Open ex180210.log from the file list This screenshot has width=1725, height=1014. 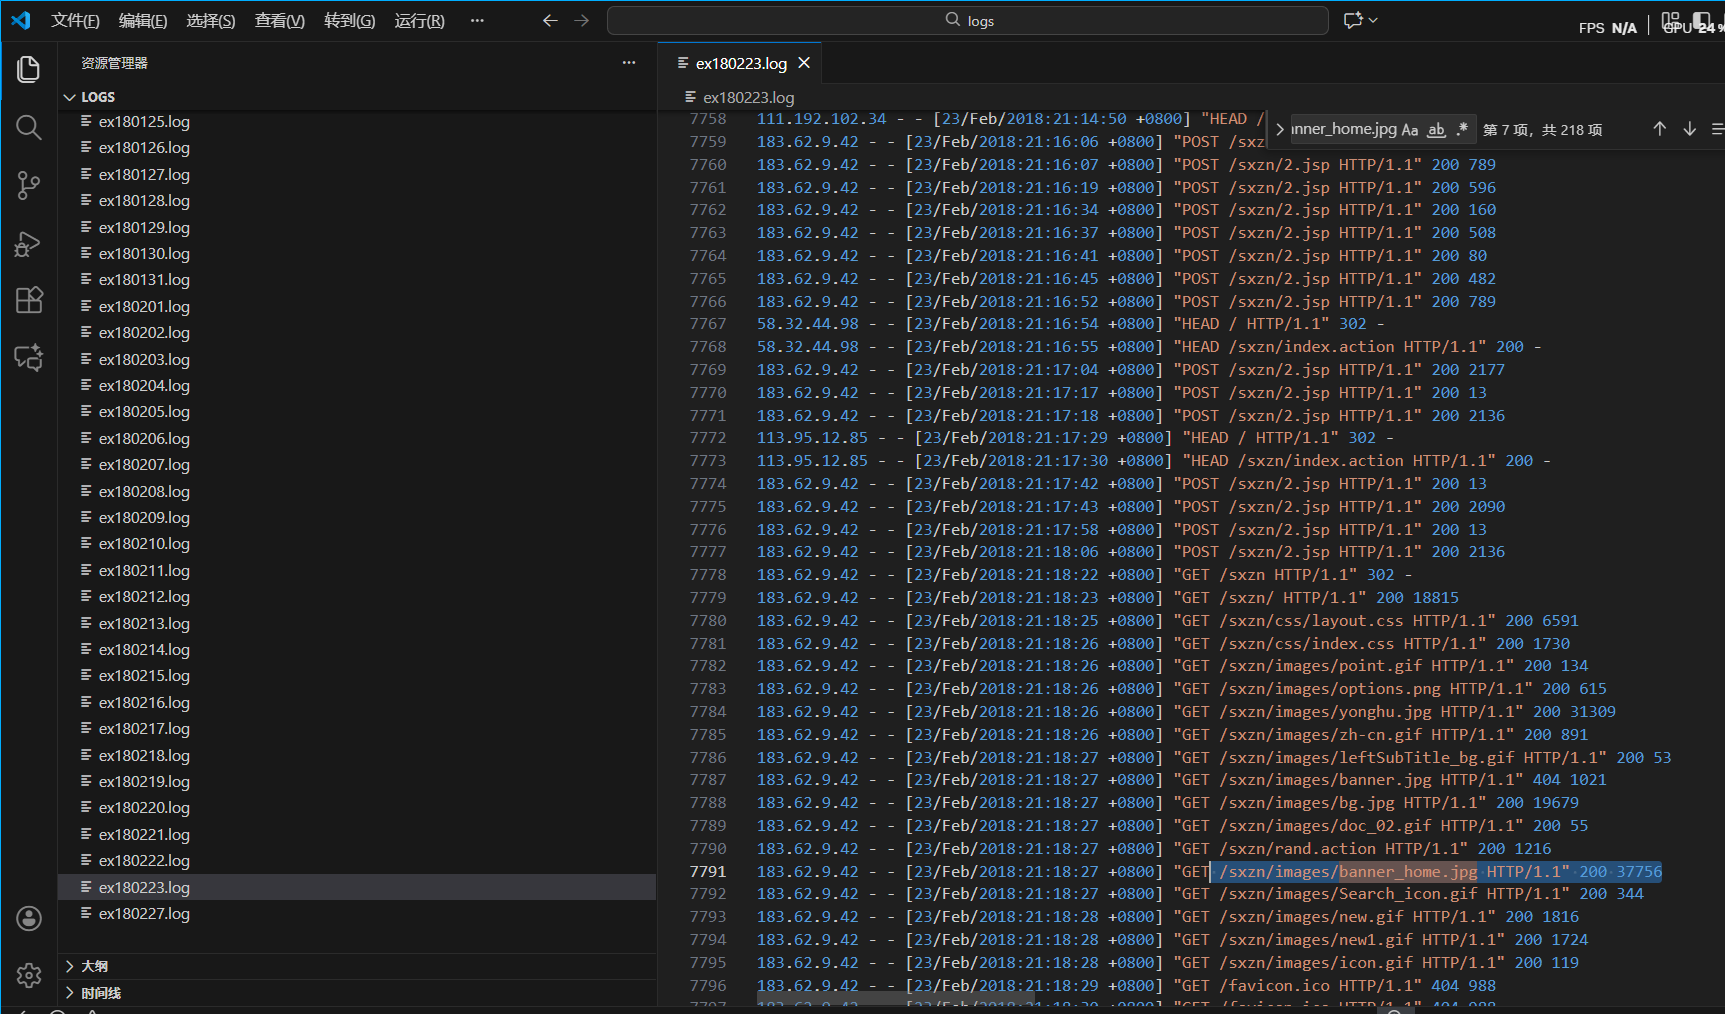[x=144, y=544]
